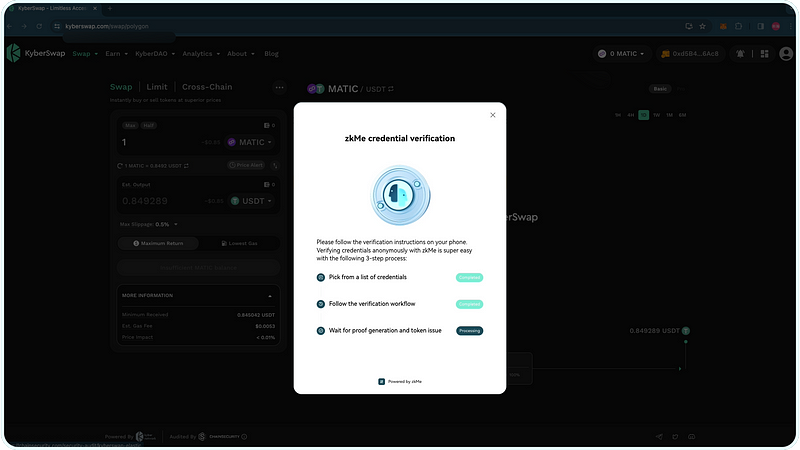The height and width of the screenshot is (450, 800).
Task: Click the Half amount button
Action: click(148, 126)
